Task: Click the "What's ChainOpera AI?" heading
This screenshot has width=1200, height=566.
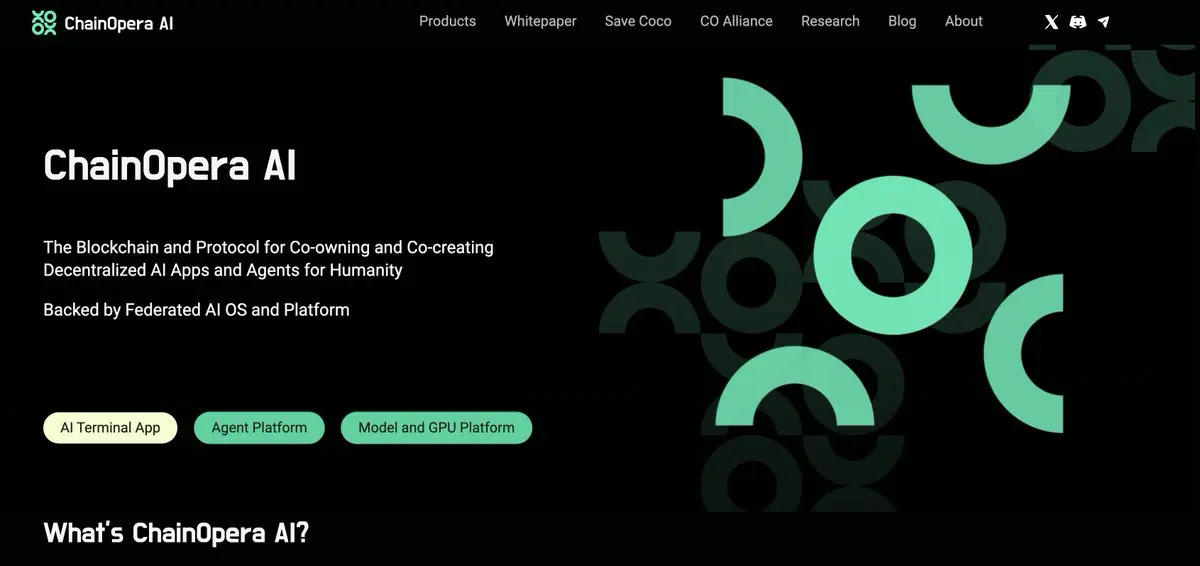Action: tap(176, 532)
